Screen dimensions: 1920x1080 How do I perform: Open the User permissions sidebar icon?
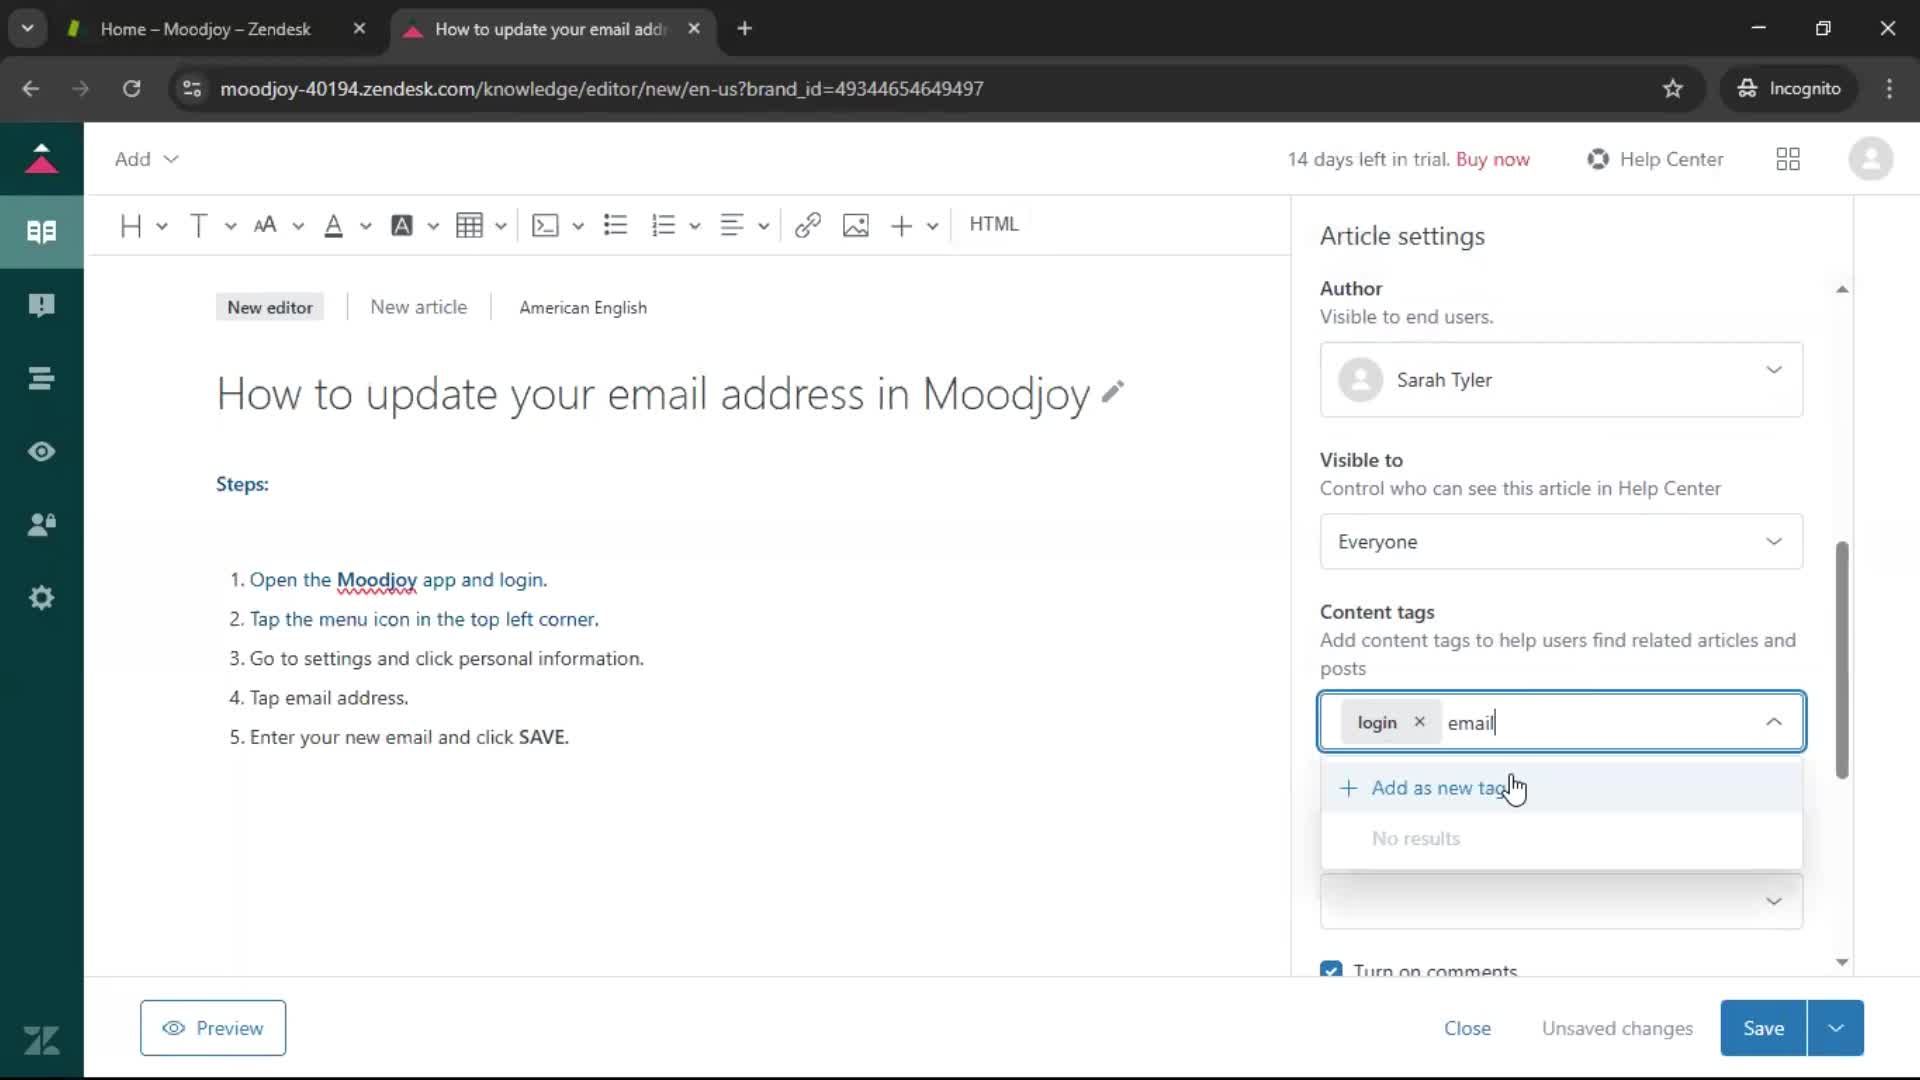point(41,524)
